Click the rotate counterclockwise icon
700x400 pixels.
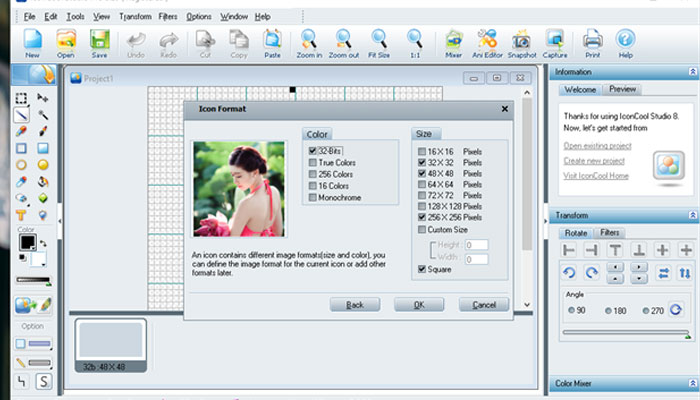[569, 272]
